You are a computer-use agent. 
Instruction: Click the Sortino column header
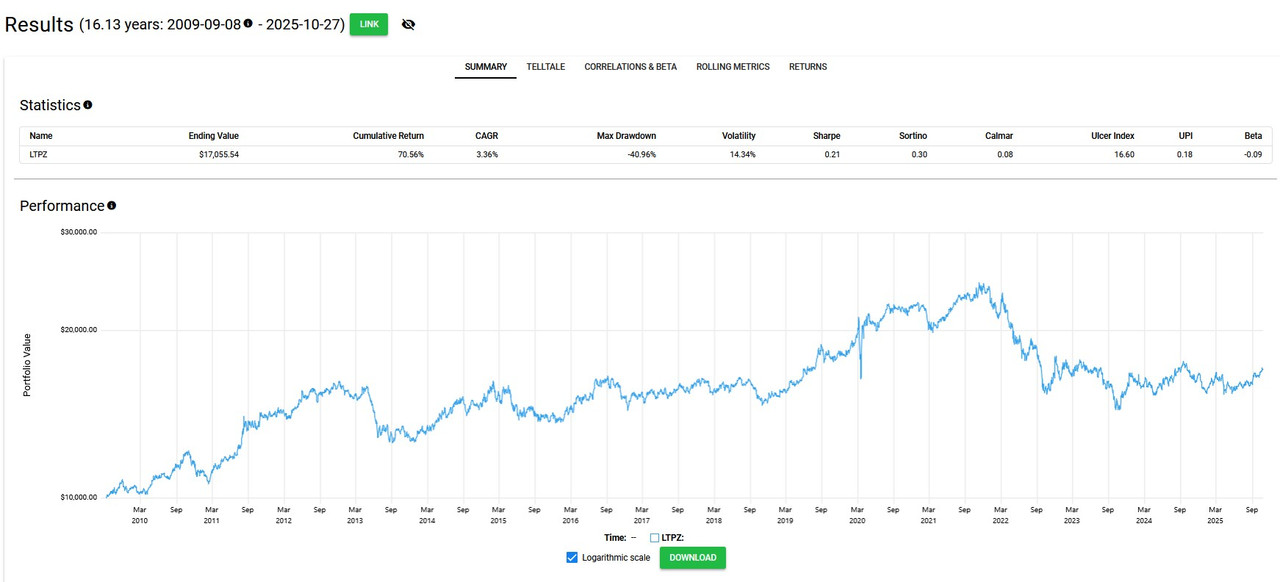tap(911, 136)
